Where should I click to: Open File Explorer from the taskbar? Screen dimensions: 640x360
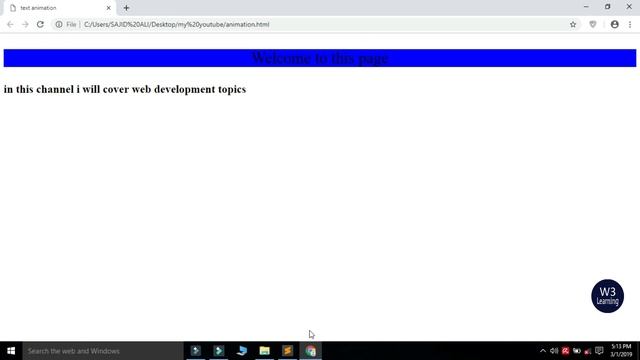tap(264, 351)
